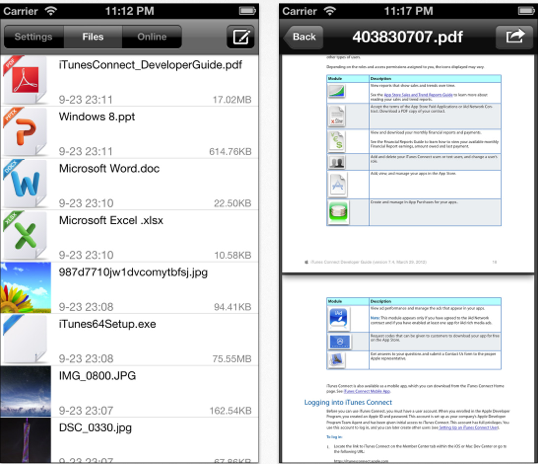The image size is (538, 464).
Task: Select 987d7710jw1dvcomytbfsj.jpg file name
Action: [x=133, y=272]
